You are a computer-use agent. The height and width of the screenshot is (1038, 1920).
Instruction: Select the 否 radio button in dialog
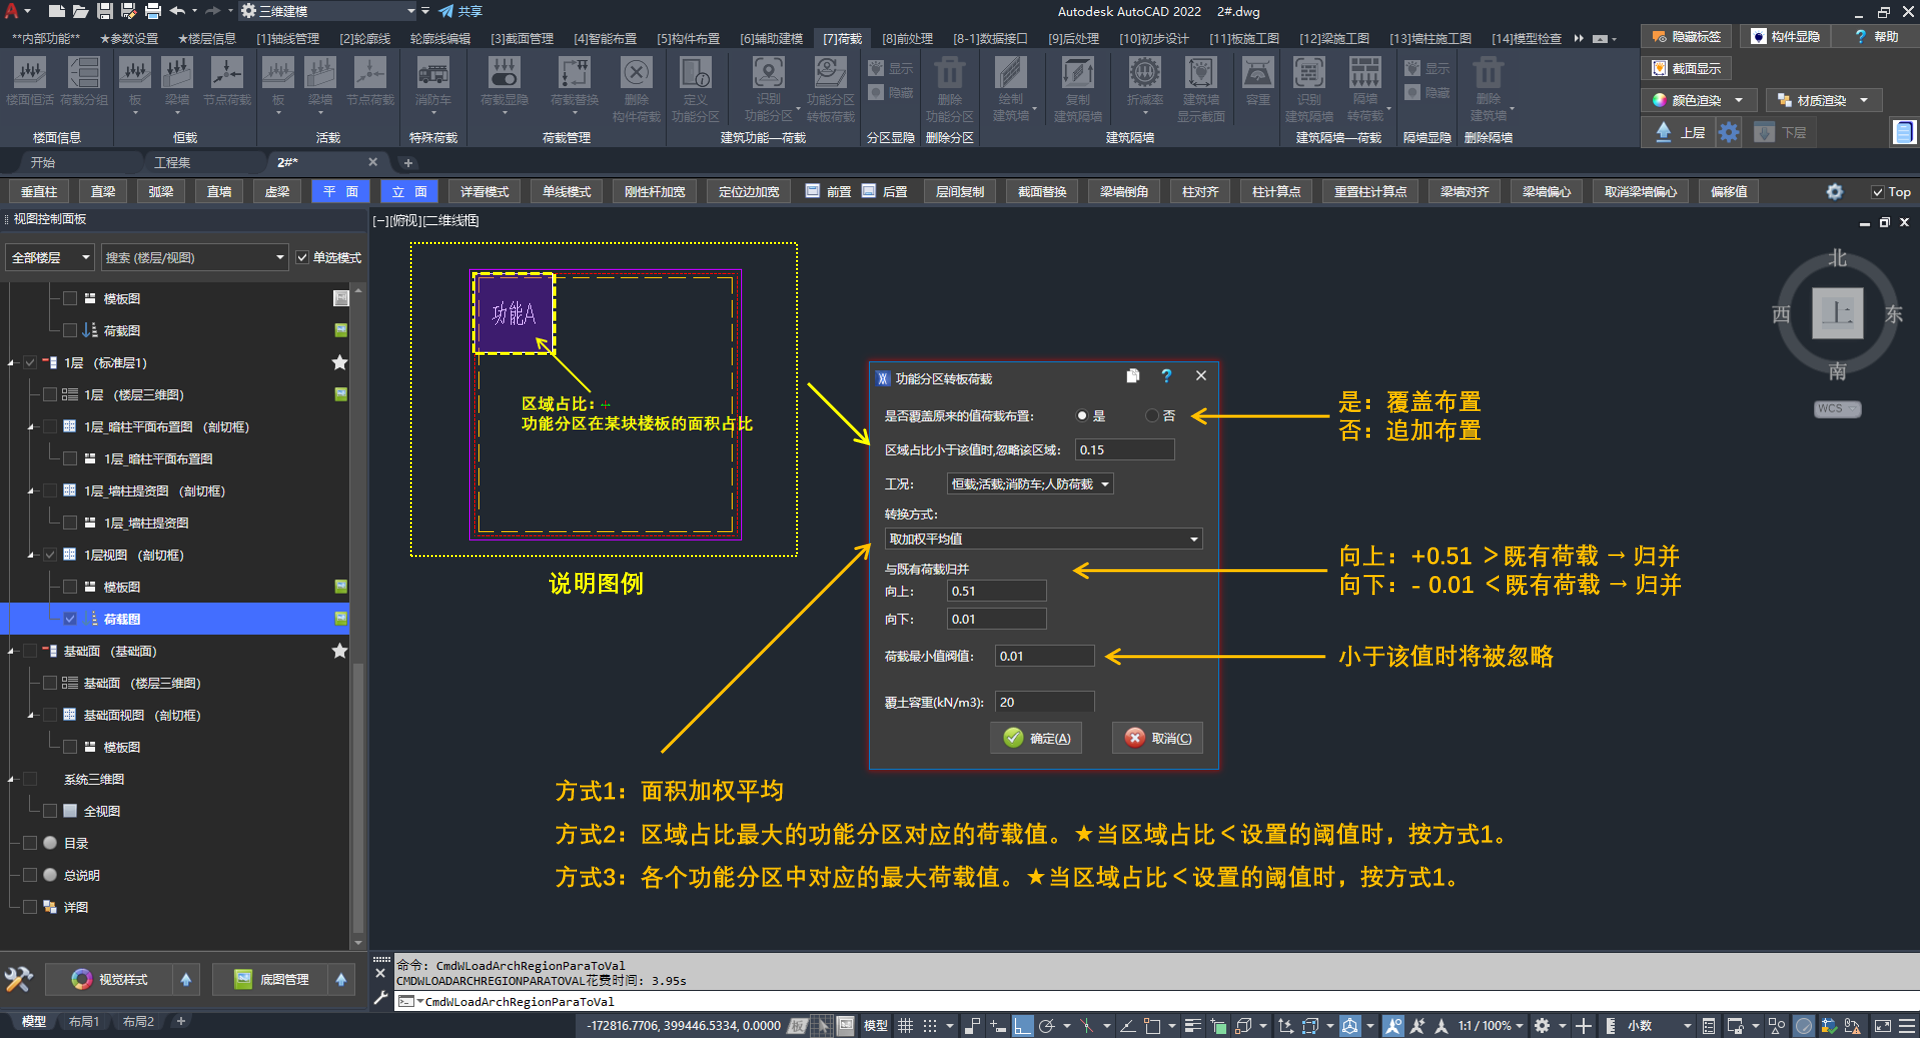pos(1152,416)
